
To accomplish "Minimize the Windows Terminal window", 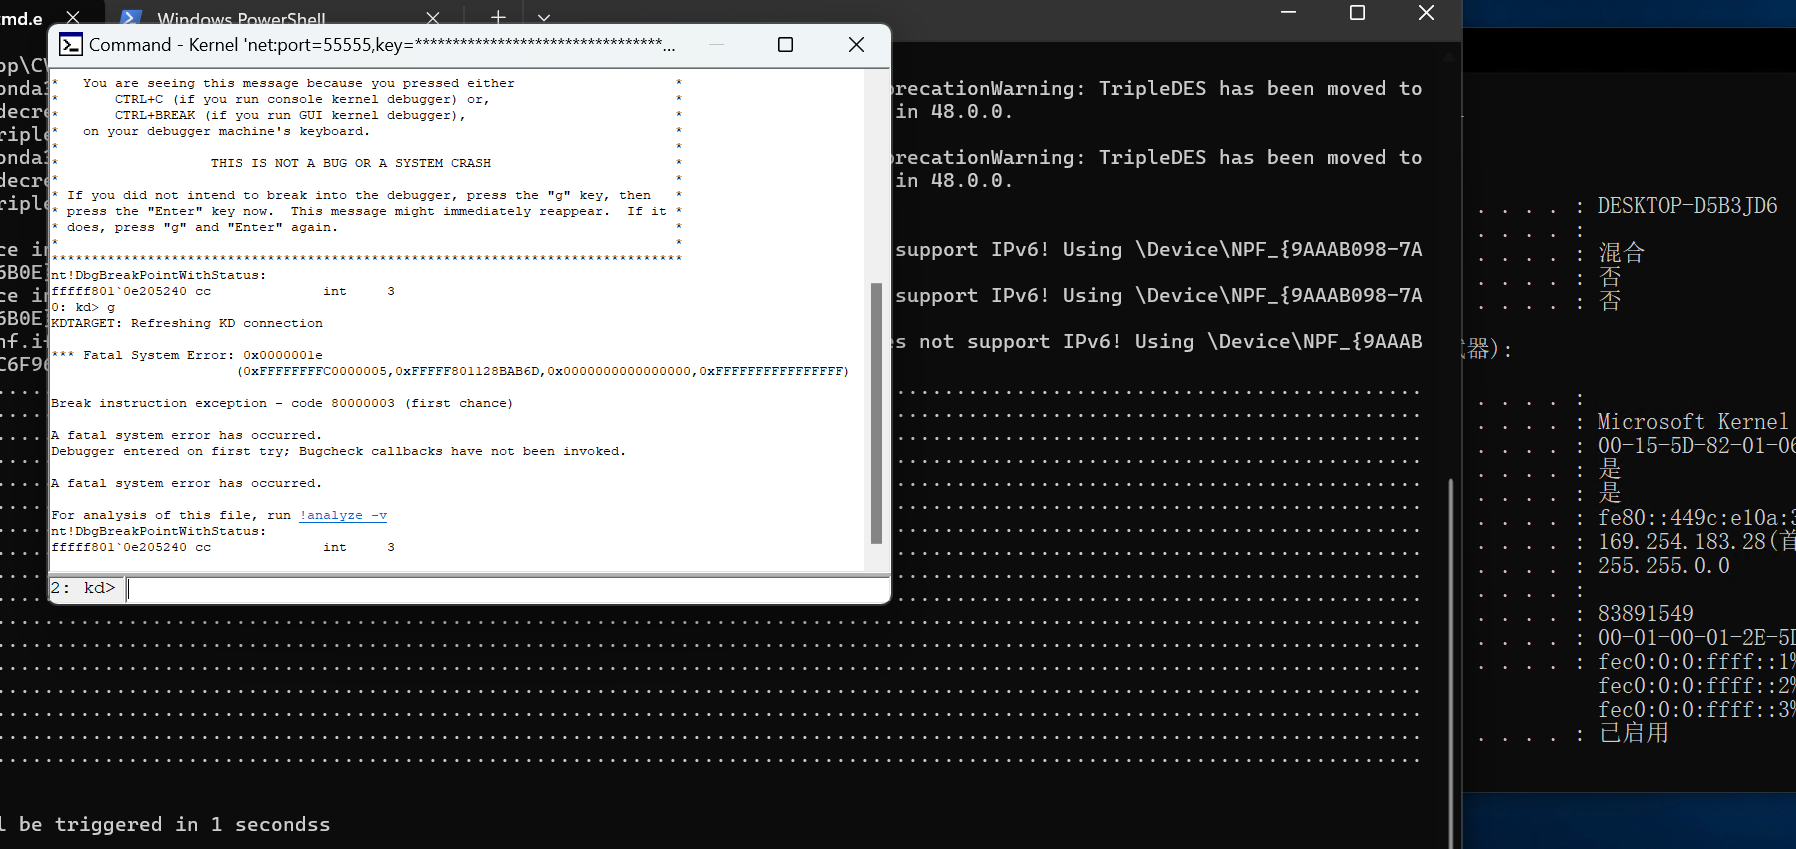I will click(1288, 13).
